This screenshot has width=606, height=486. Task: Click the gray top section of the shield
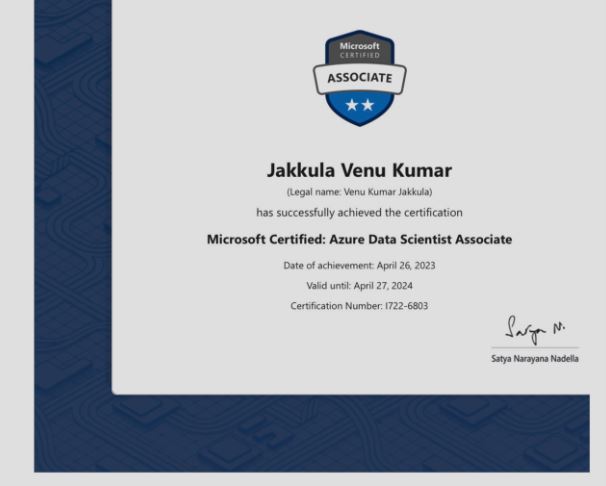tap(359, 48)
